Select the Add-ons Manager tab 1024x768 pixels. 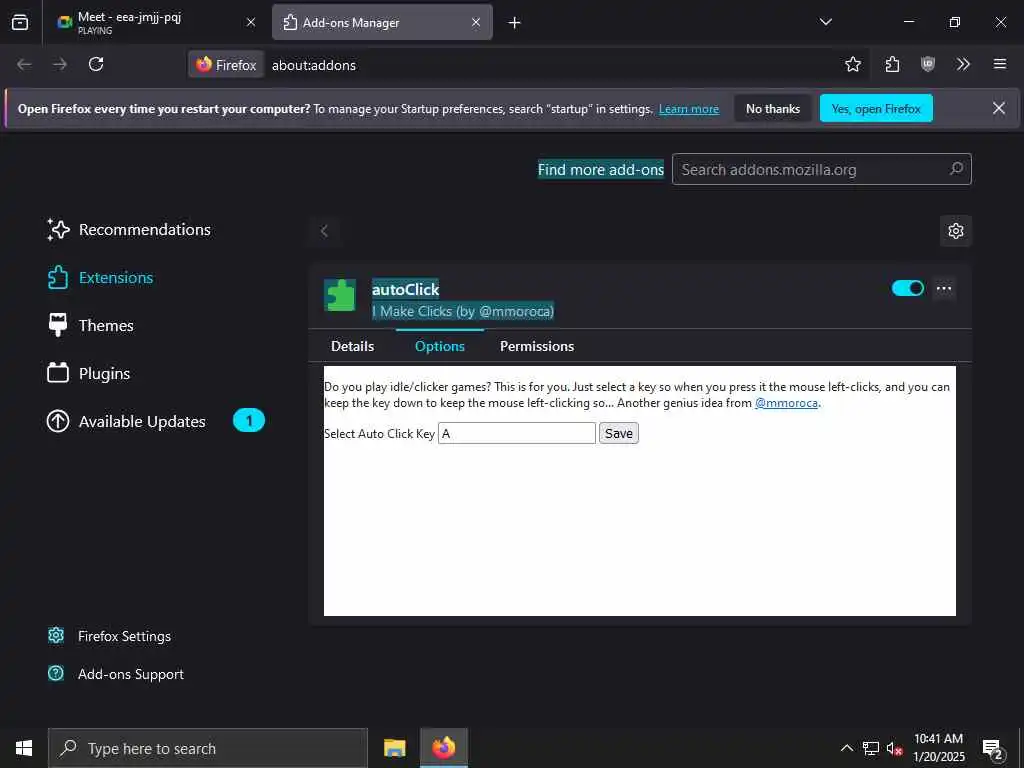coord(382,22)
